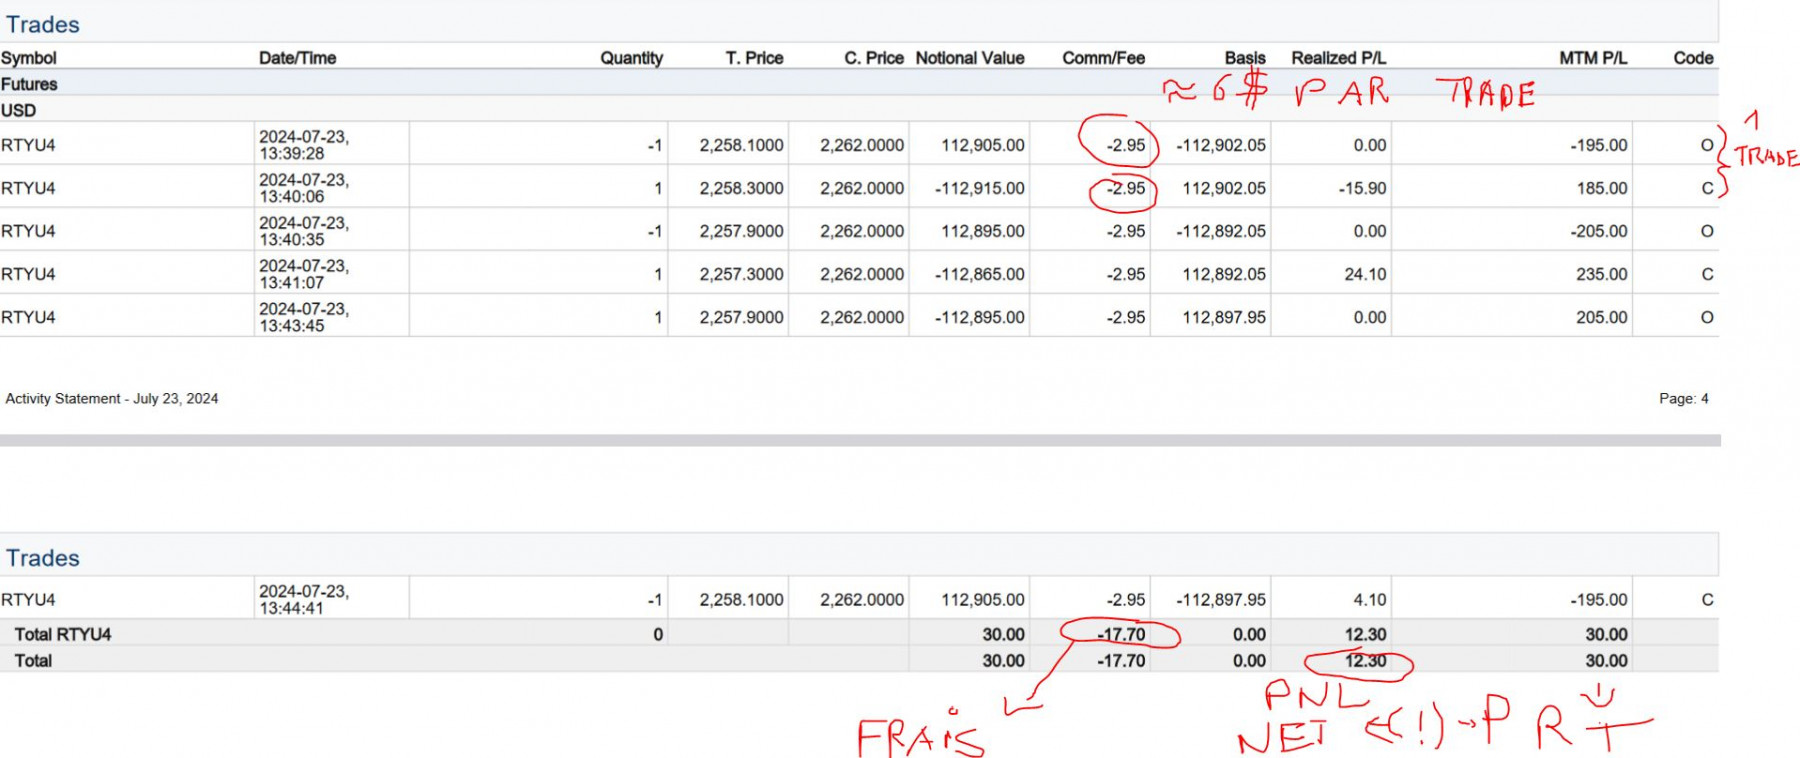Click the T. Price value 2,257.3000

tap(741, 274)
